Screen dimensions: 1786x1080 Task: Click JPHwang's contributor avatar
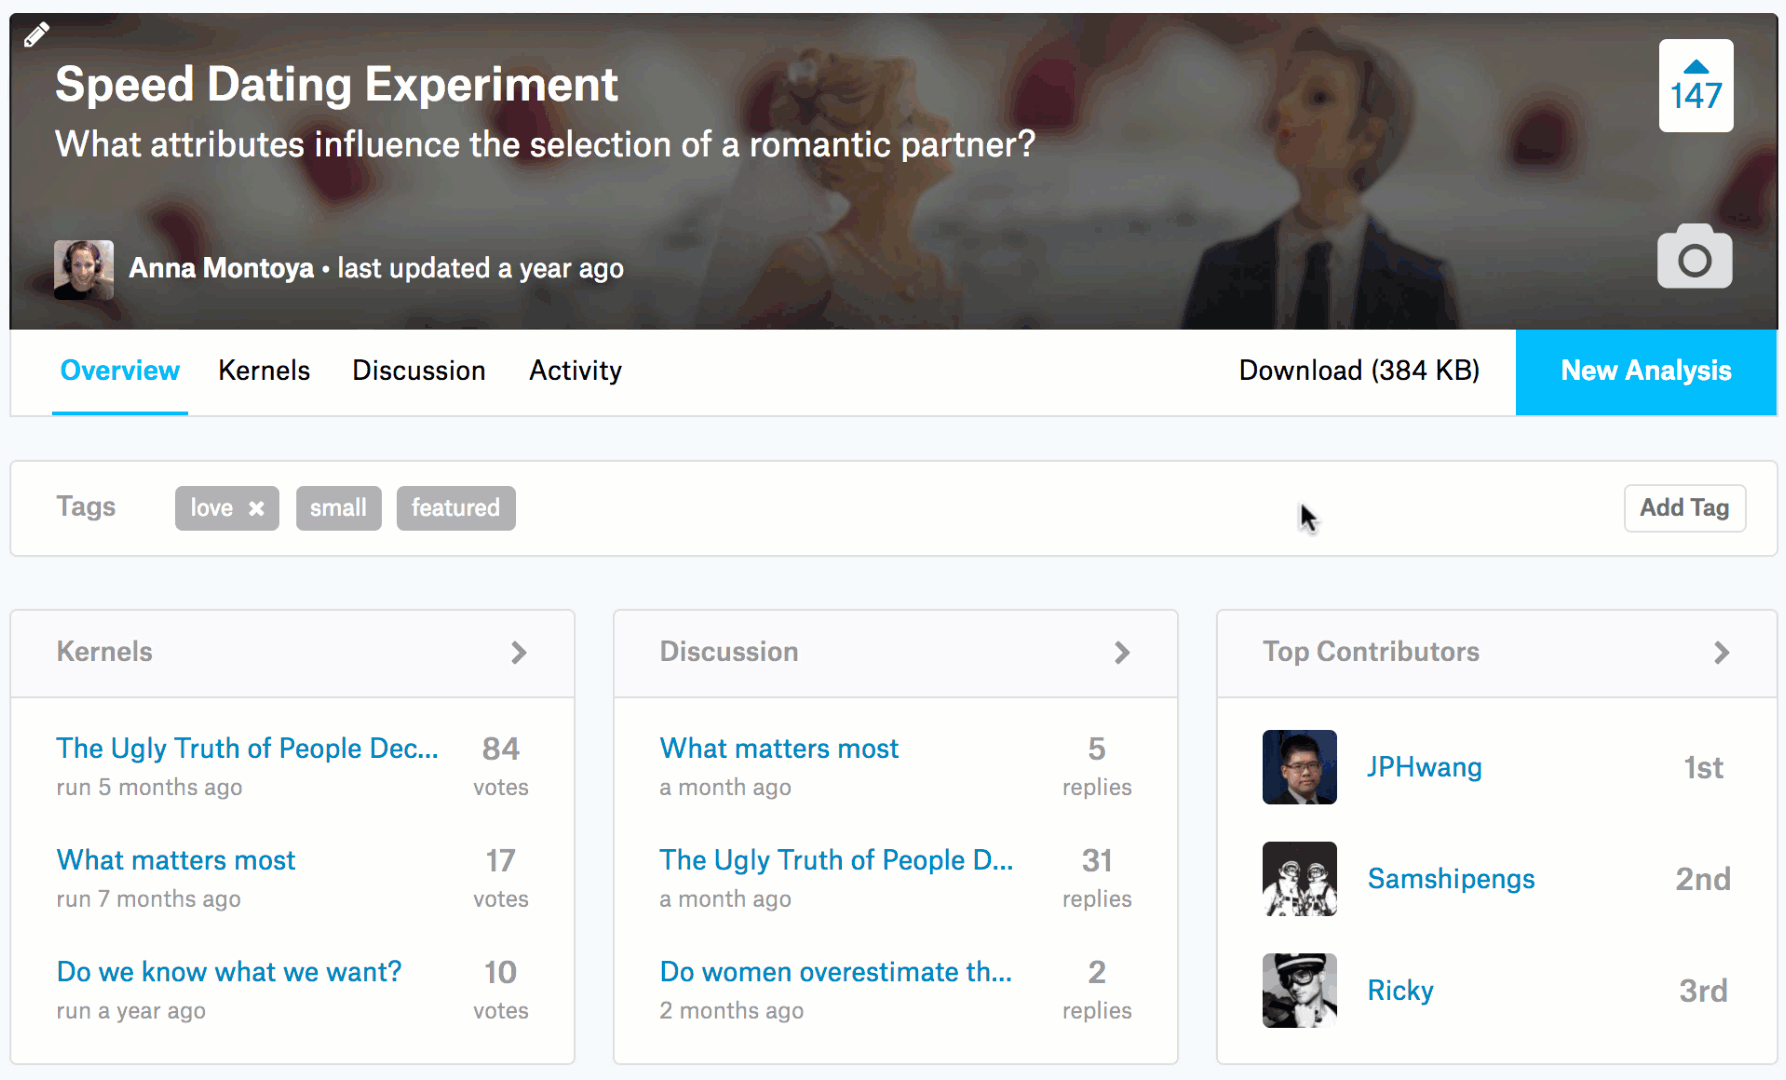click(1298, 767)
